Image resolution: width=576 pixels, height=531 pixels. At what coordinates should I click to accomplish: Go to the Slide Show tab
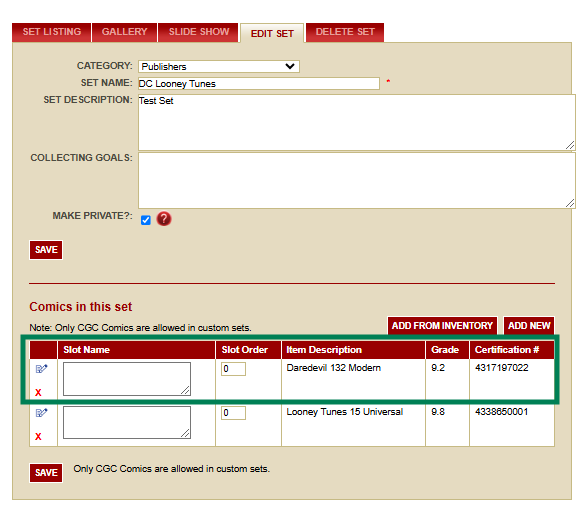coord(199,32)
